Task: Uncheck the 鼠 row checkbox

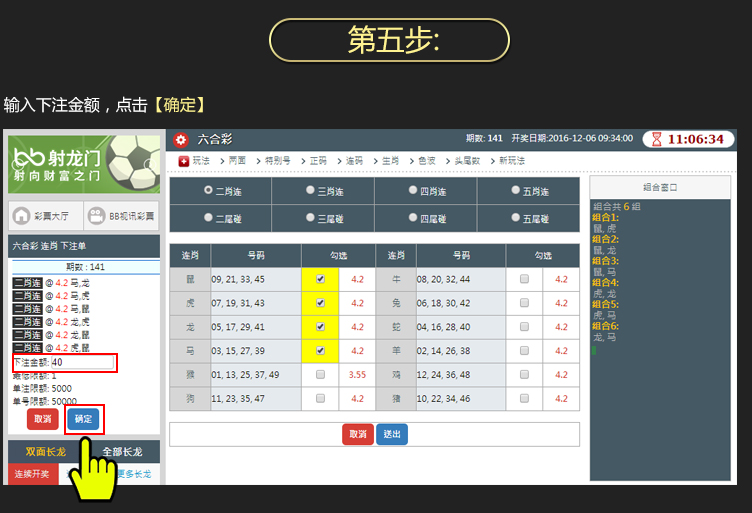Action: pos(320,280)
